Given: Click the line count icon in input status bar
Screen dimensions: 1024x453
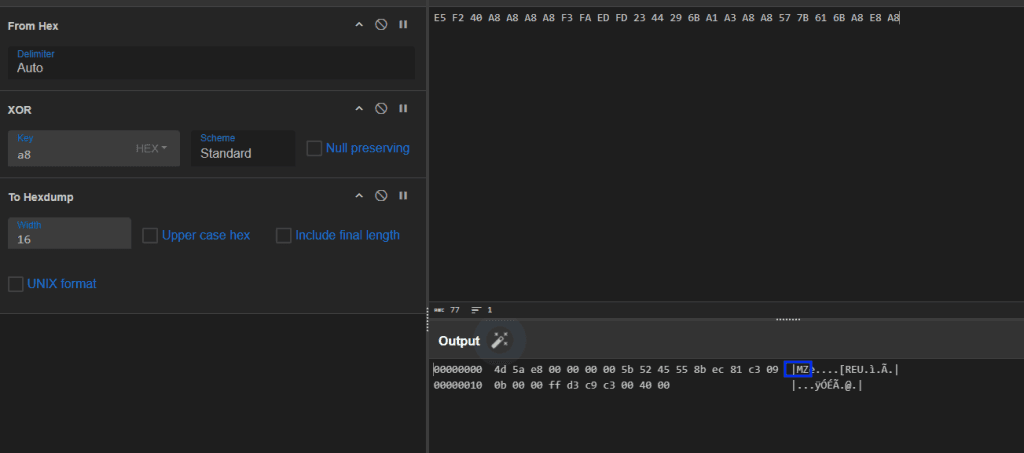Looking at the screenshot, I should tap(476, 310).
